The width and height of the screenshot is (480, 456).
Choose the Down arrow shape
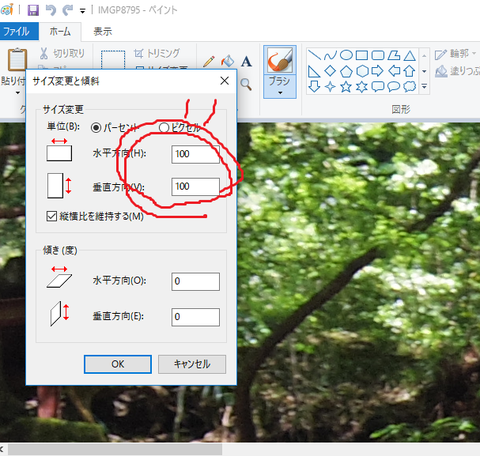(x=314, y=87)
